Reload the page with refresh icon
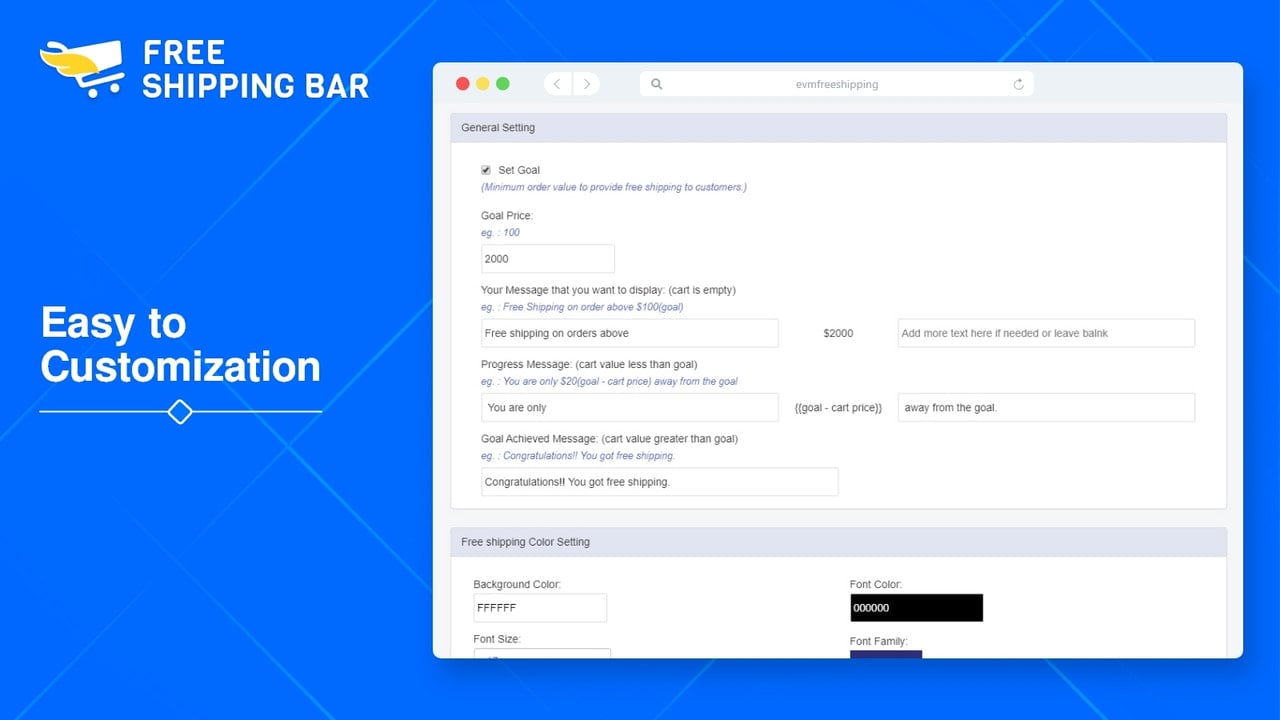This screenshot has height=720, width=1280. pyautogui.click(x=1018, y=84)
